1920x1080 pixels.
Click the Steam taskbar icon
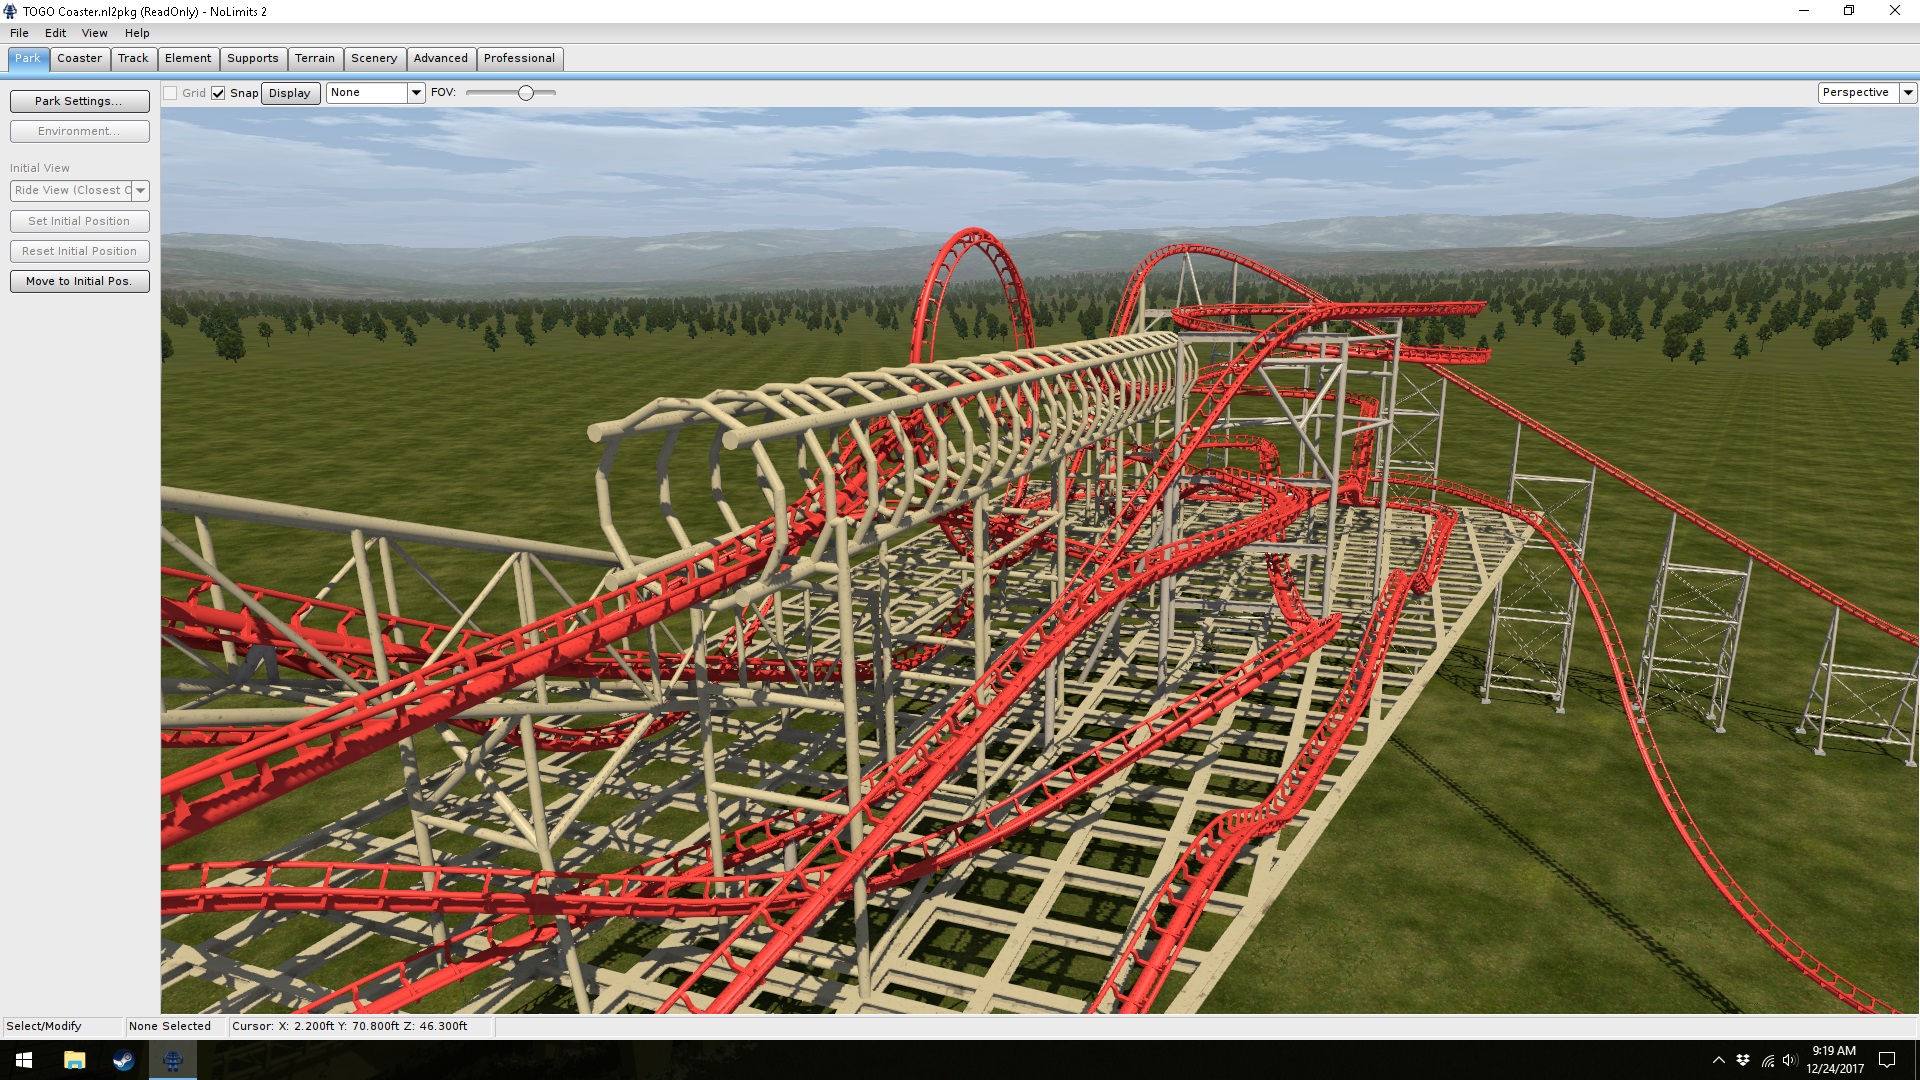pyautogui.click(x=123, y=1060)
